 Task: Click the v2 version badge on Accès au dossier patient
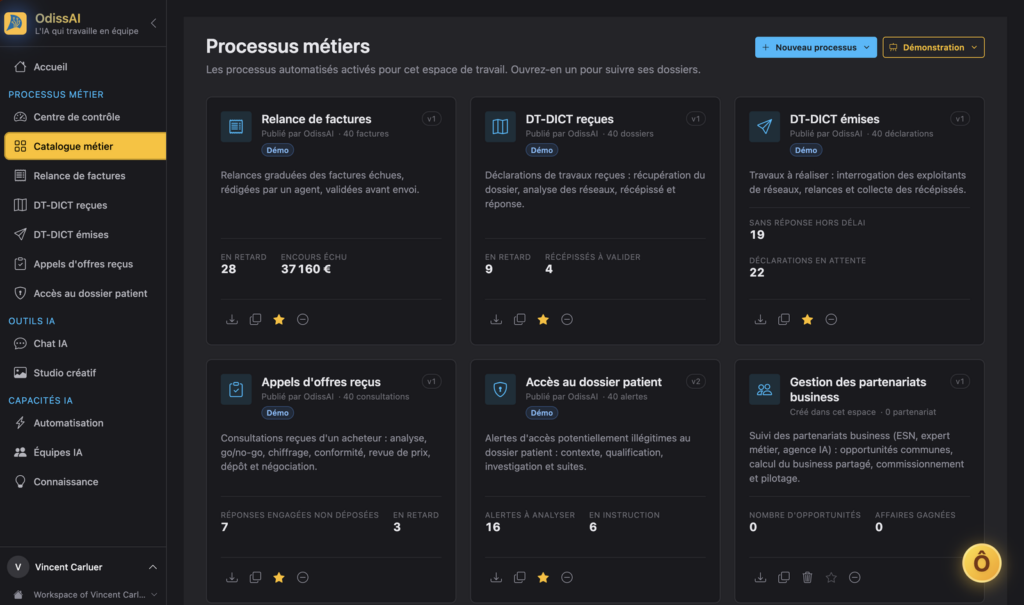point(696,382)
